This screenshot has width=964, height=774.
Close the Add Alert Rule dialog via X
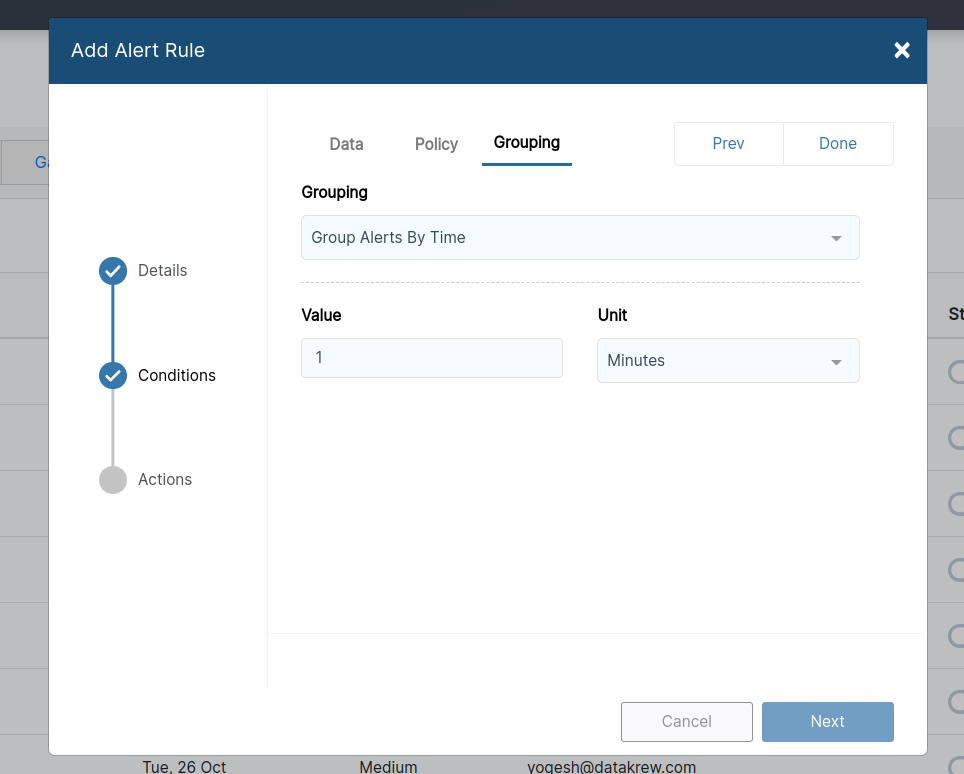[x=901, y=50]
